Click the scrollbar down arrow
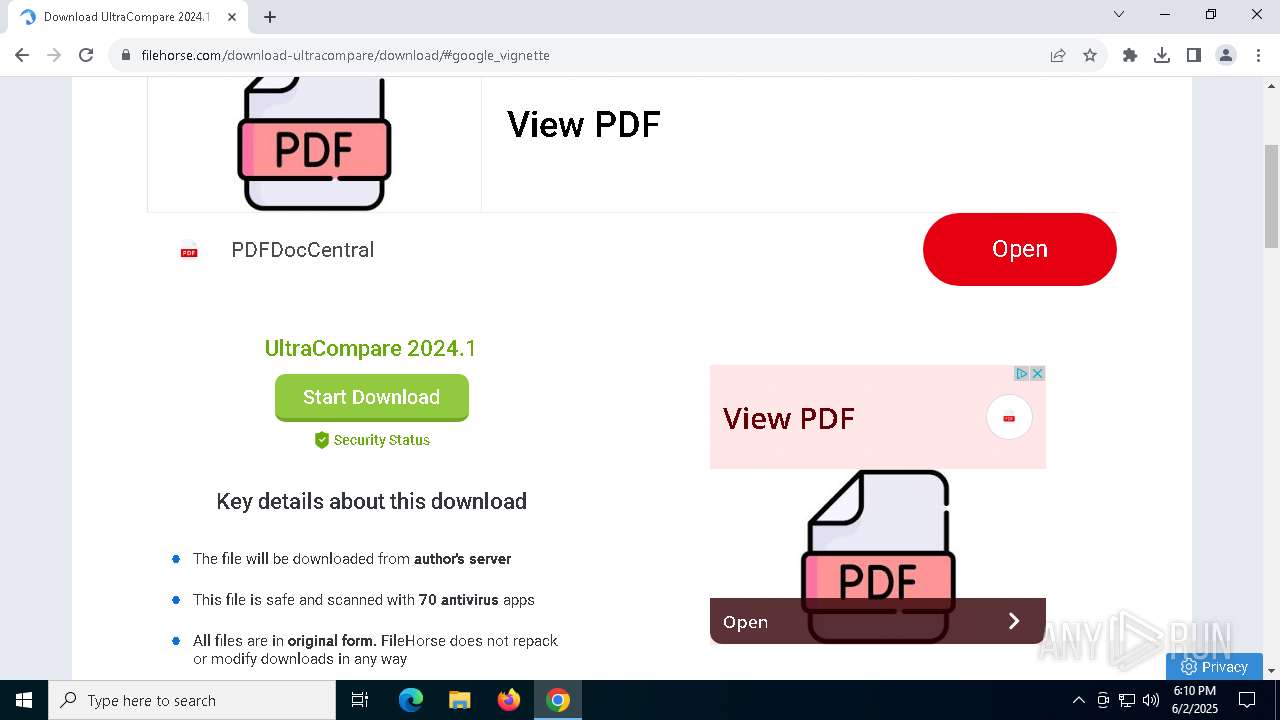Viewport: 1280px width, 720px height. click(1272, 671)
